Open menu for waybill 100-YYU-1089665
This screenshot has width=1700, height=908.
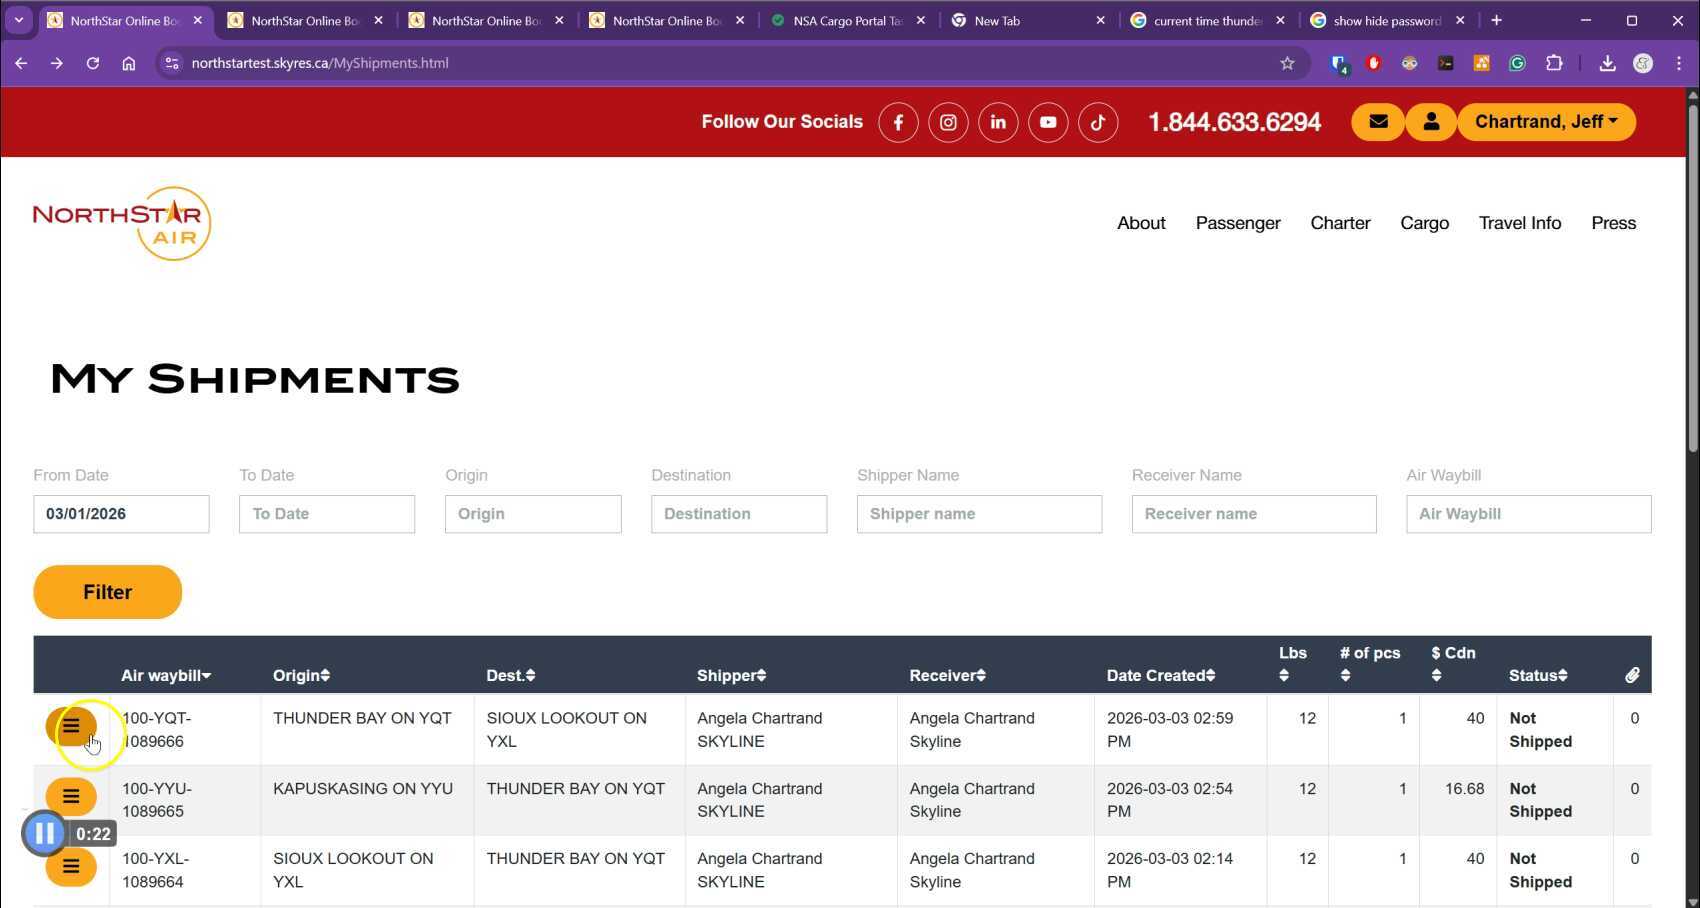pyautogui.click(x=71, y=797)
